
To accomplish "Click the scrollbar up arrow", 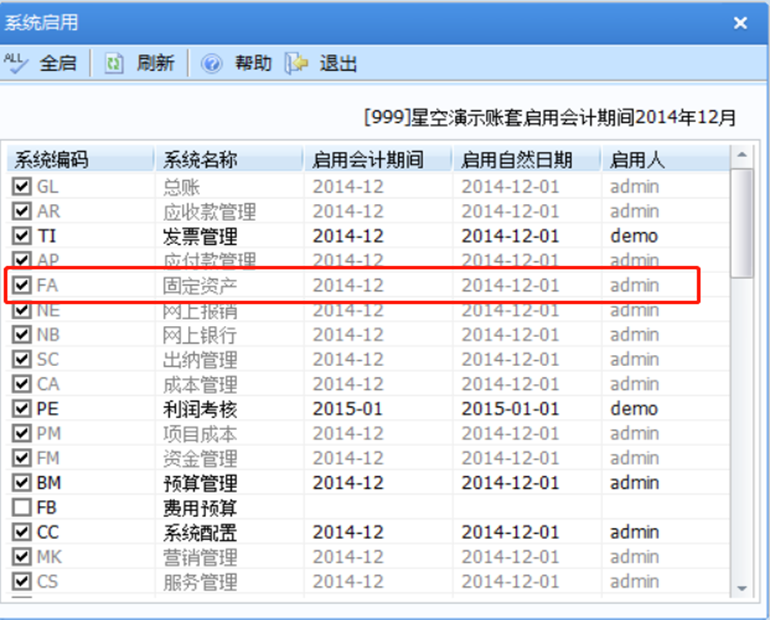I will pos(742,155).
